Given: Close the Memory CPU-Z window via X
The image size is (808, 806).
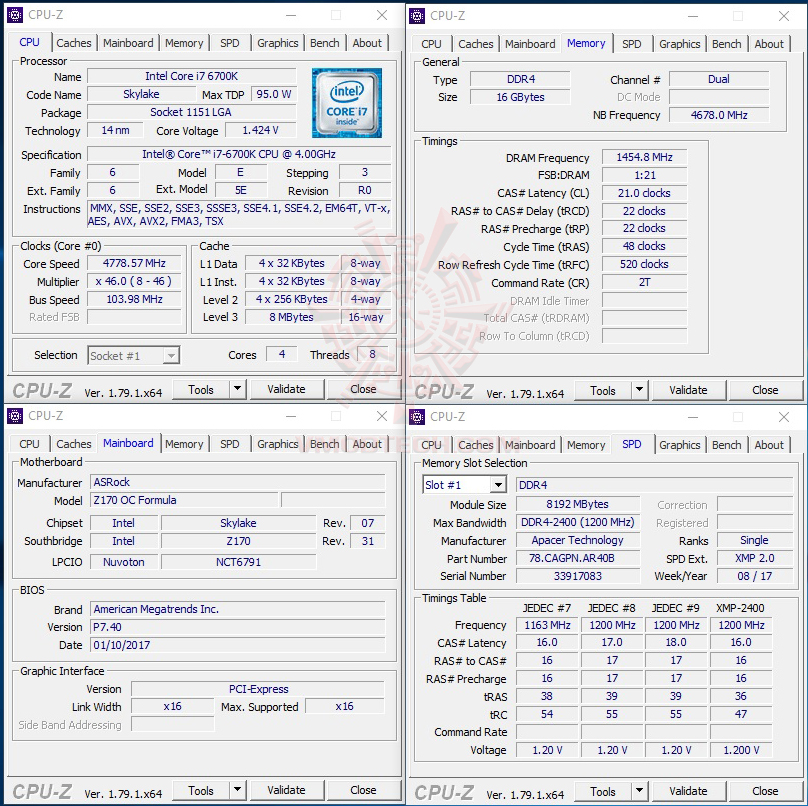Looking at the screenshot, I should [784, 16].
